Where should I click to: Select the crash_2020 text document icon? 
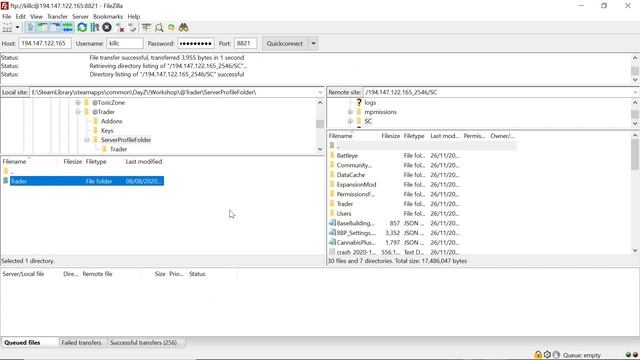pyautogui.click(x=332, y=252)
